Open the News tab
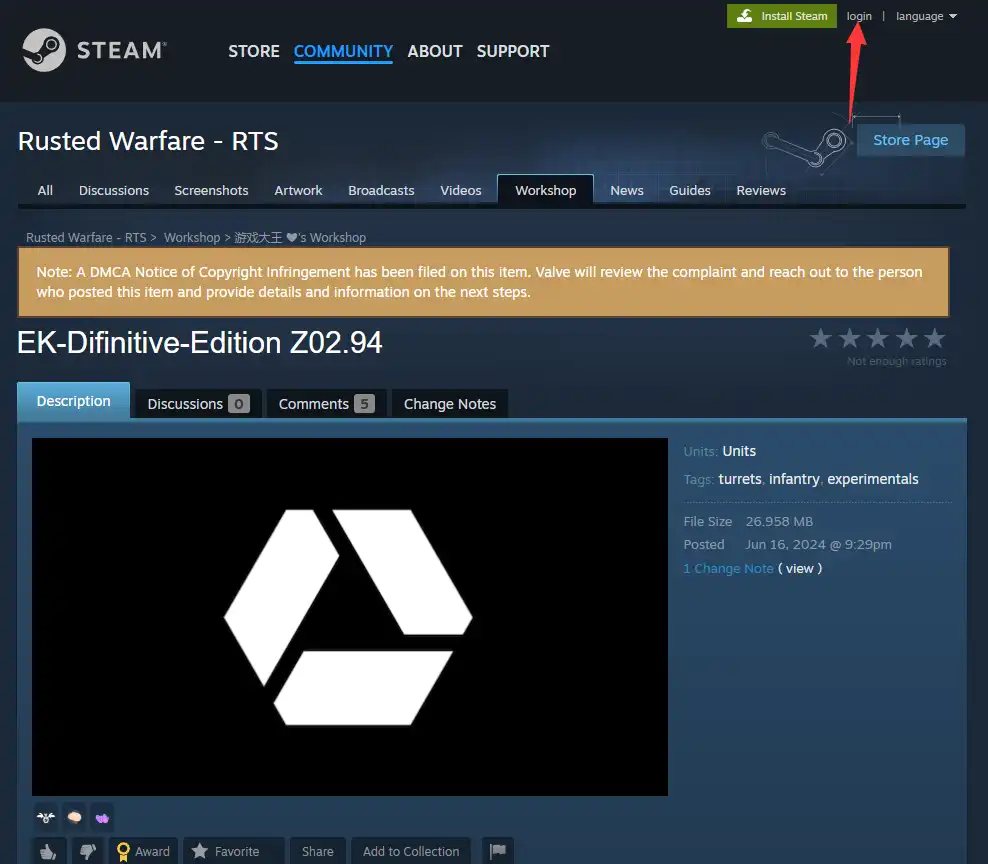This screenshot has width=988, height=864. coord(627,190)
